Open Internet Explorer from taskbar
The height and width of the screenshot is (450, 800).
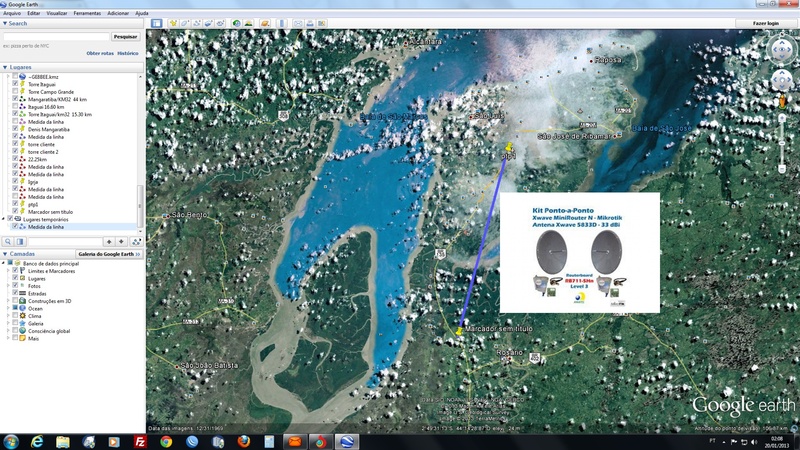[37, 442]
